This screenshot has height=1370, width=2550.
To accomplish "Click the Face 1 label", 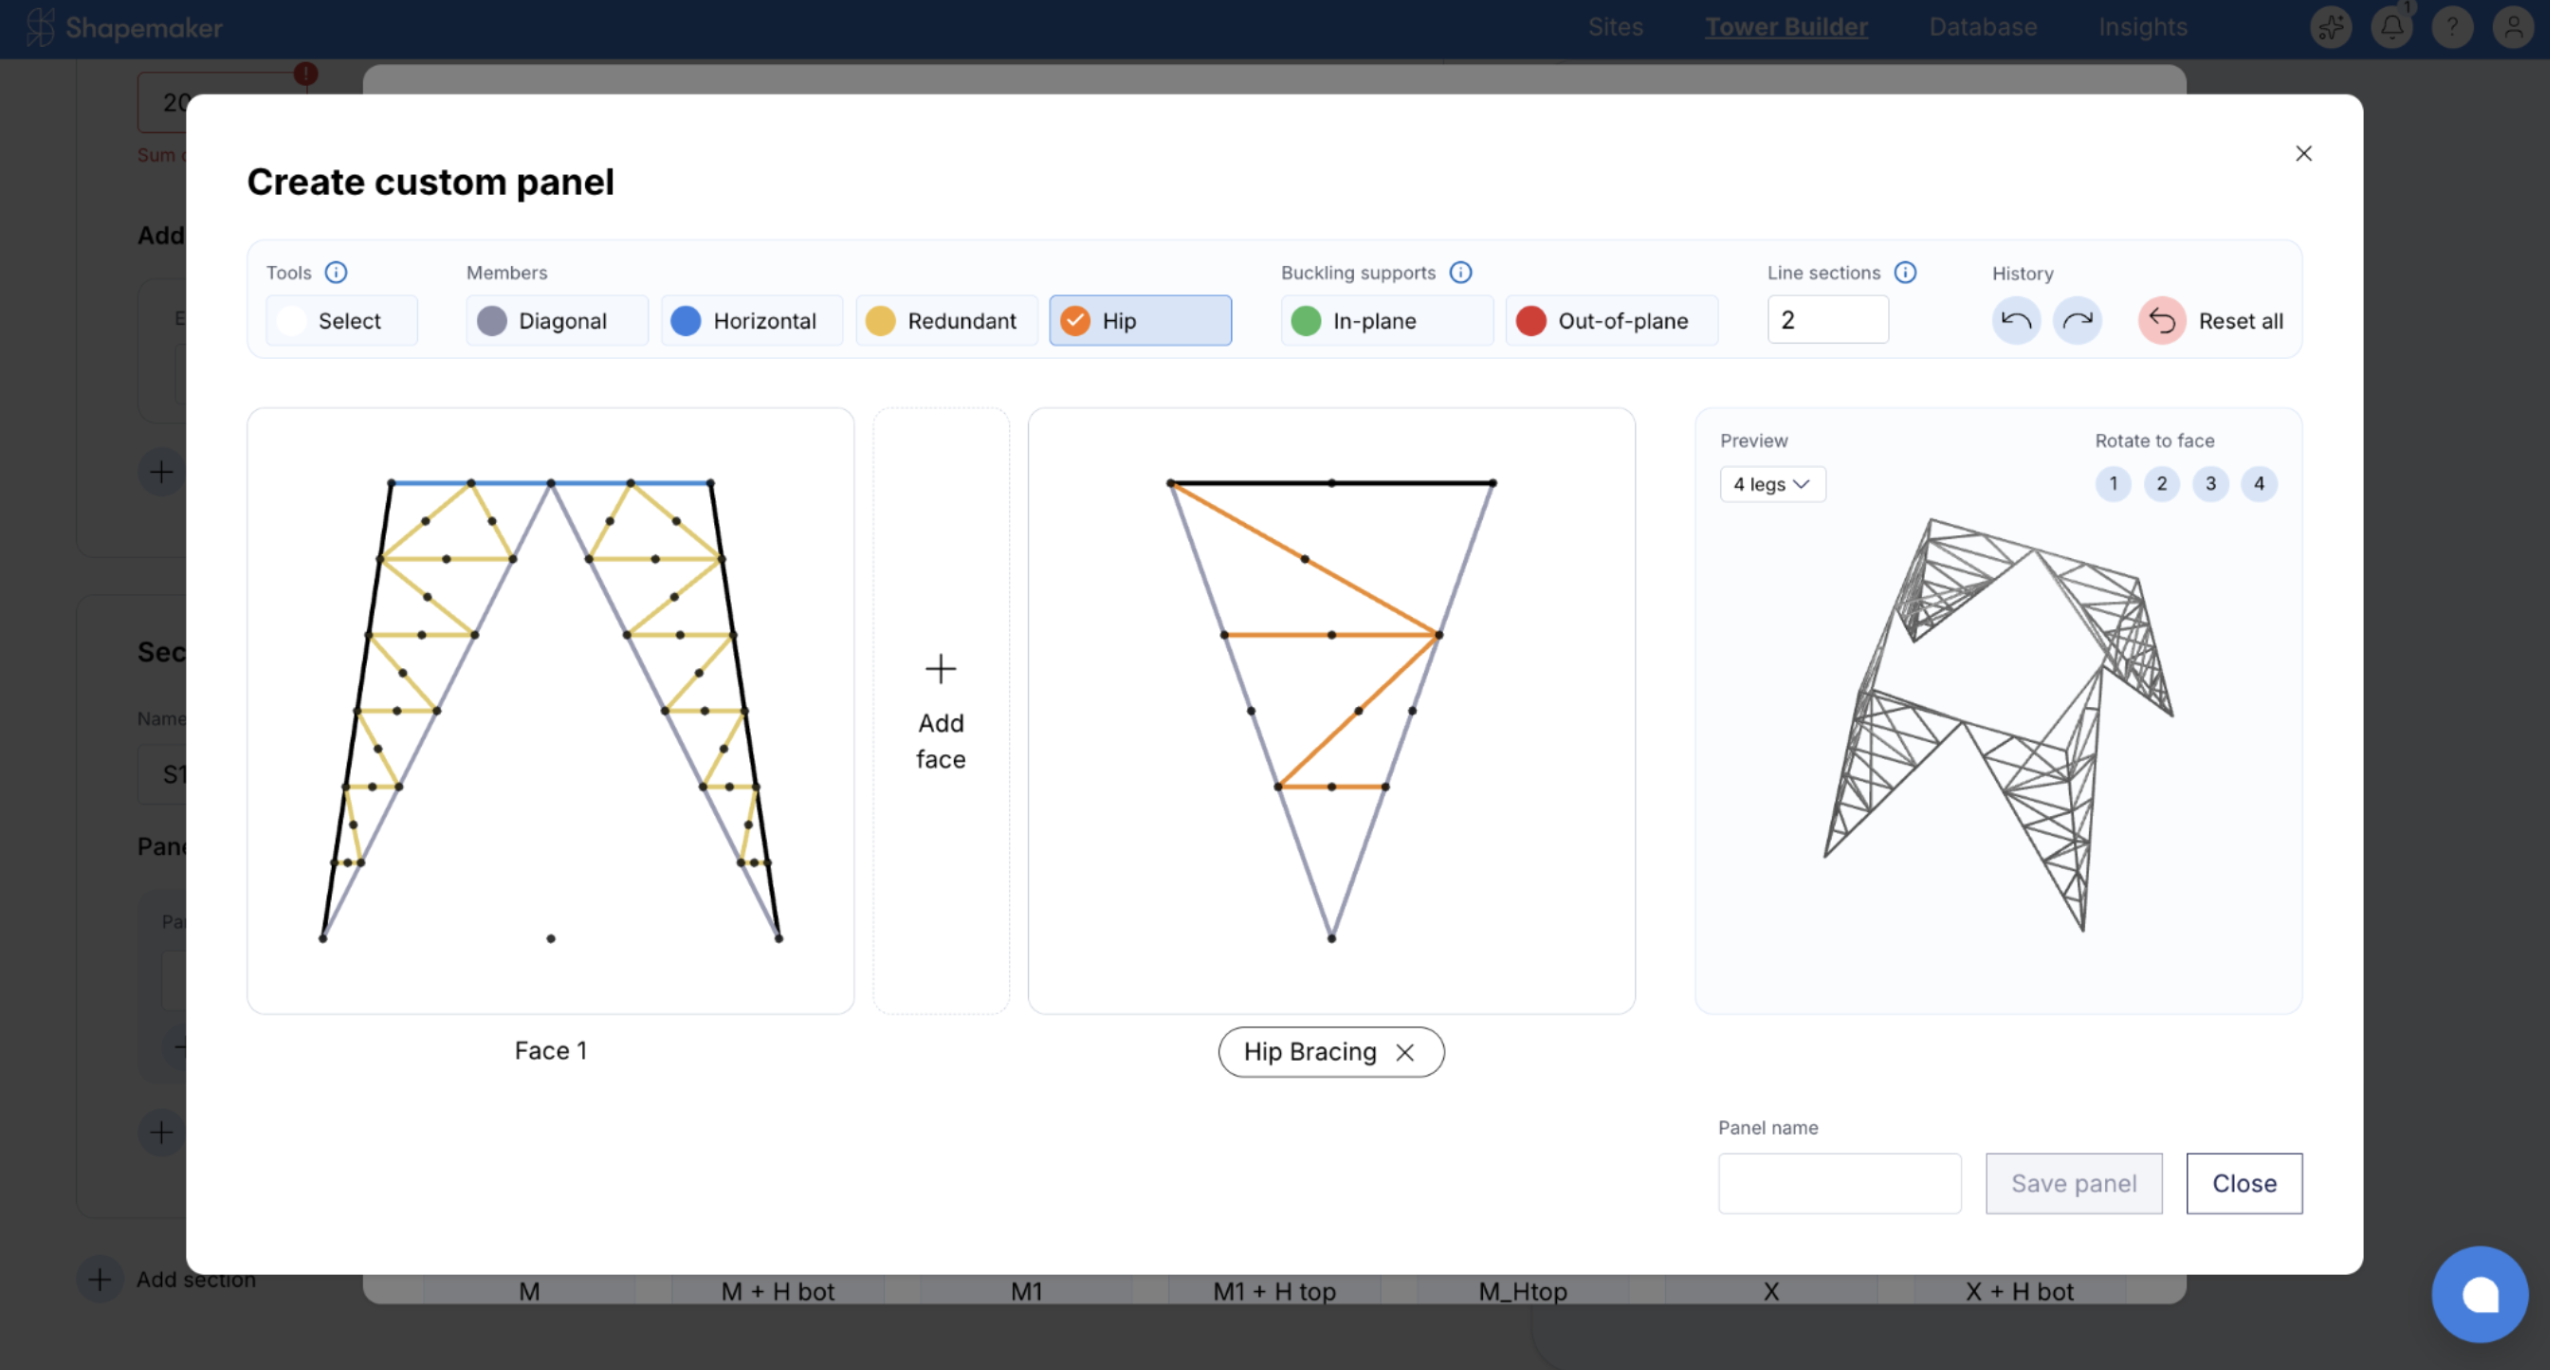I will coord(551,1051).
